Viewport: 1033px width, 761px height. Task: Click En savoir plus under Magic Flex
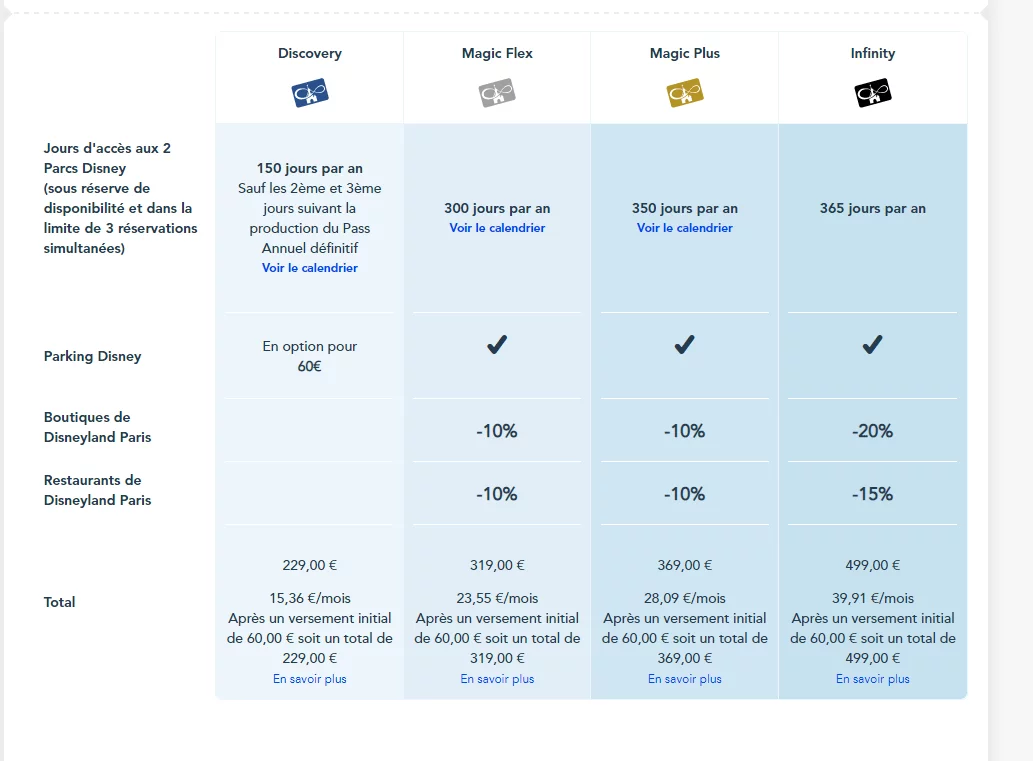tap(497, 679)
